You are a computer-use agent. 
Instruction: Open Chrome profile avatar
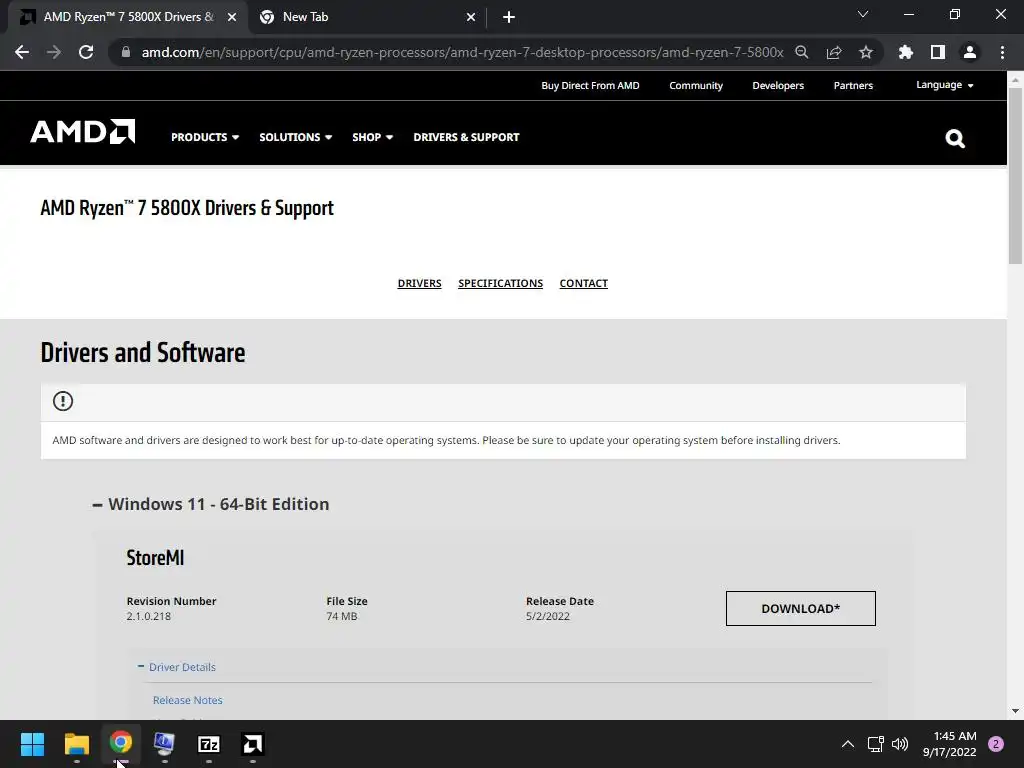coord(970,52)
